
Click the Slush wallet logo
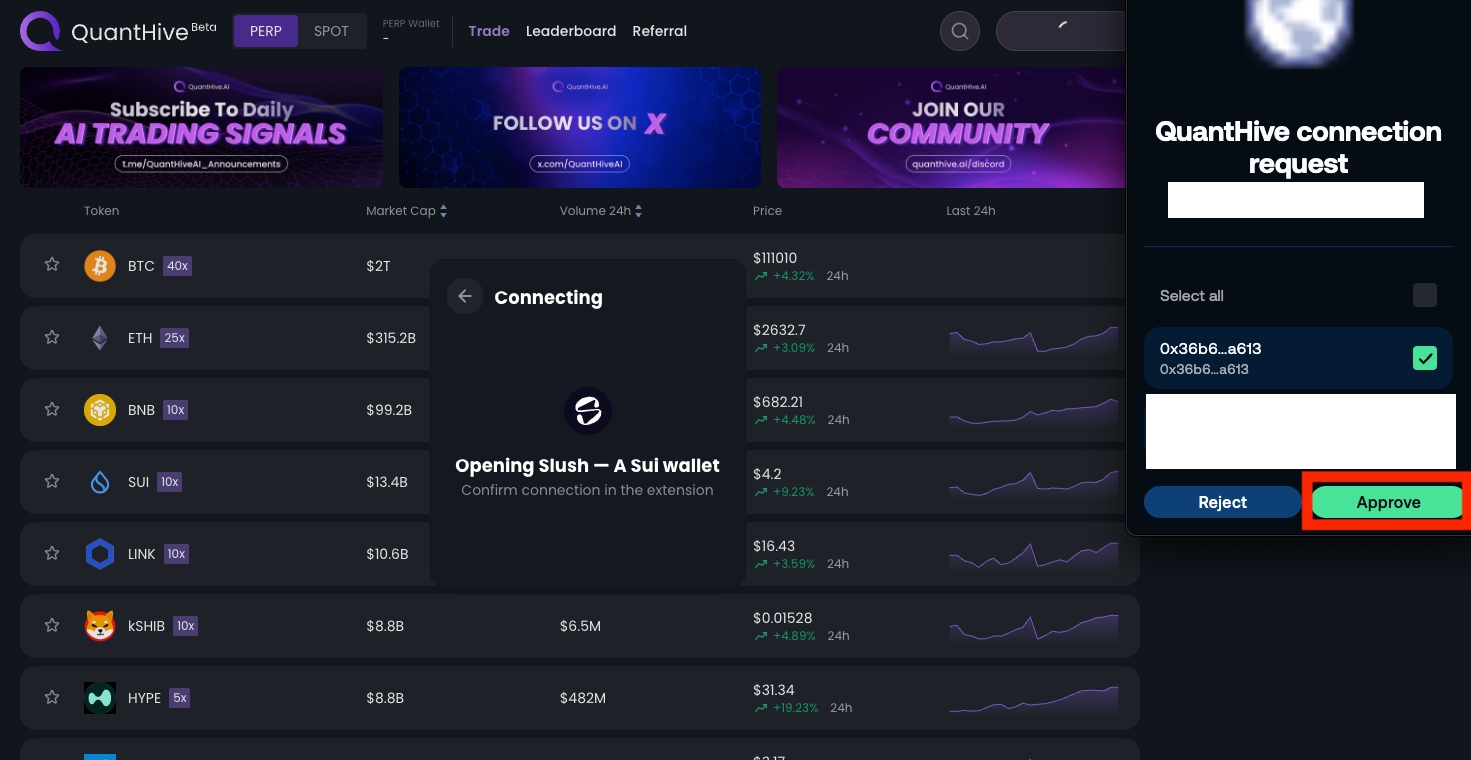pyautogui.click(x=587, y=411)
